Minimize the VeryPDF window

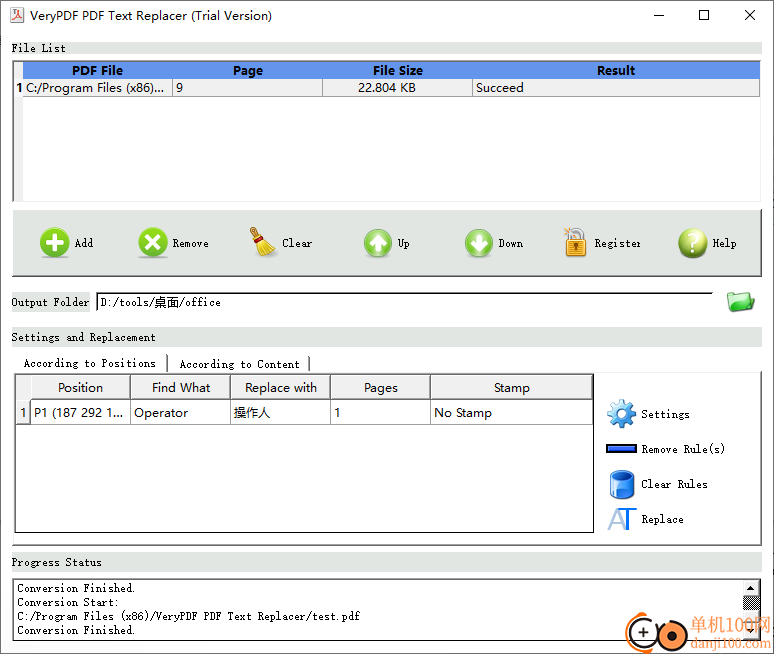658,15
